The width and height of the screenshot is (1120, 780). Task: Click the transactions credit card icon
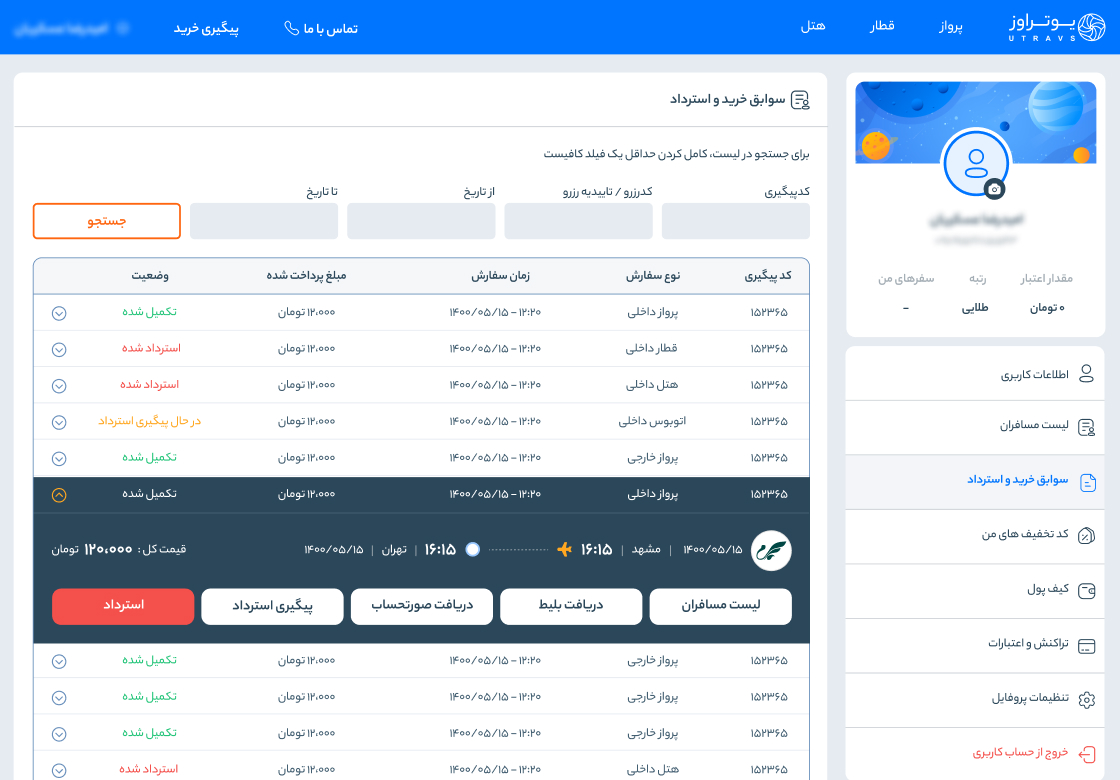1086,645
